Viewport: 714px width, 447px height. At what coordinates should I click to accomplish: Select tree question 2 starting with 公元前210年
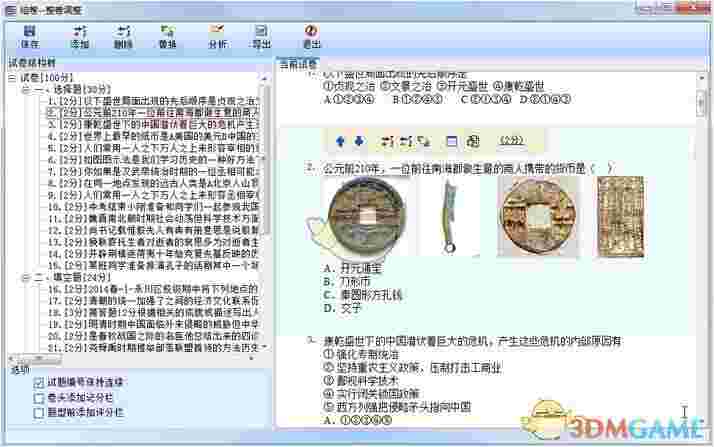coord(153,112)
